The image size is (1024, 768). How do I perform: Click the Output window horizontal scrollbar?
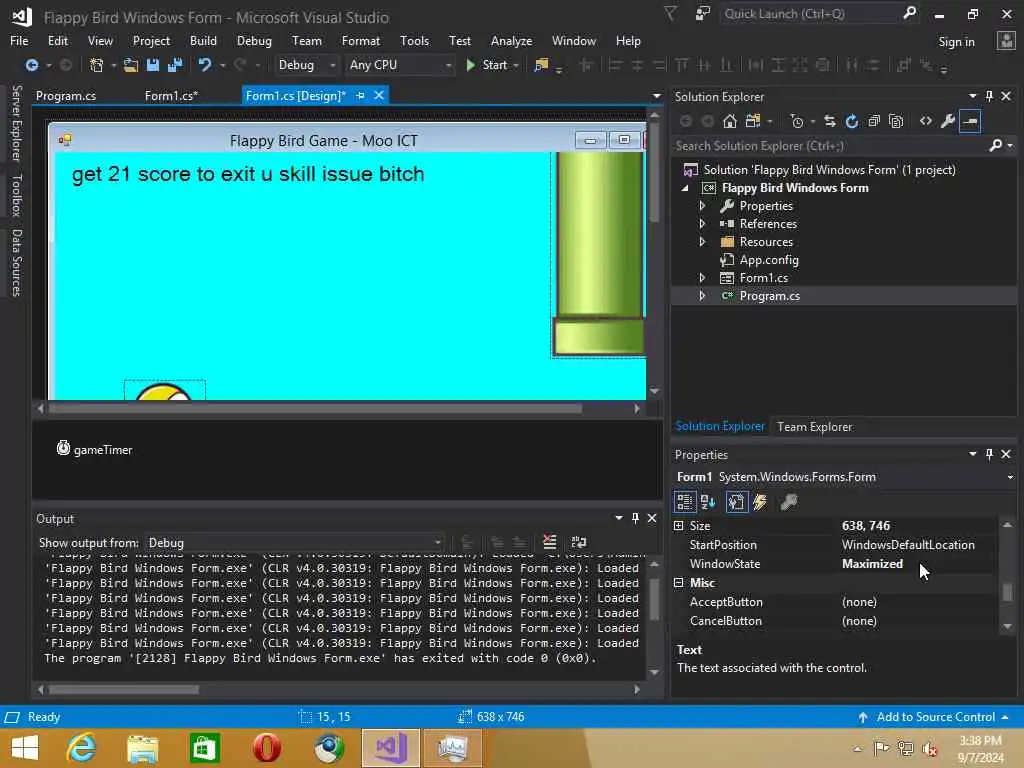tap(124, 689)
